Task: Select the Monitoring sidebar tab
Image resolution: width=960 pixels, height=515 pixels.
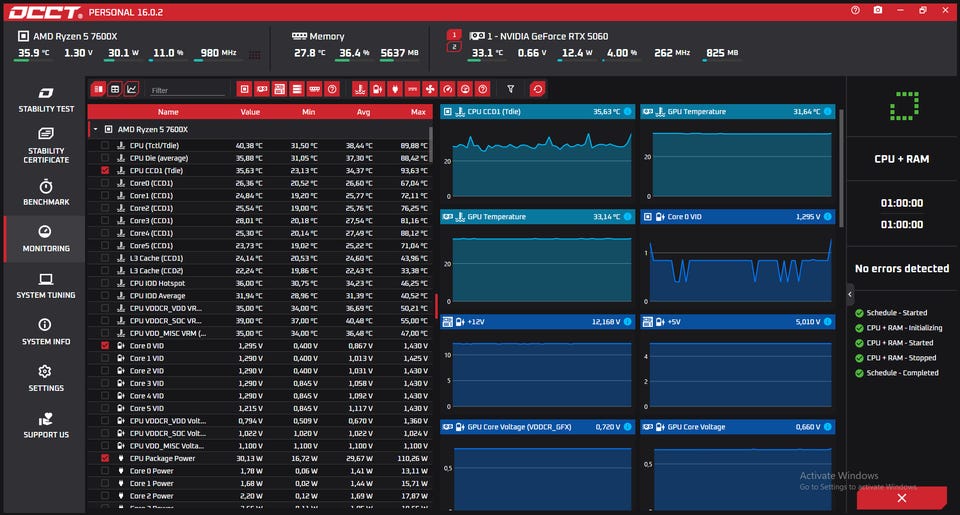Action: pos(46,239)
